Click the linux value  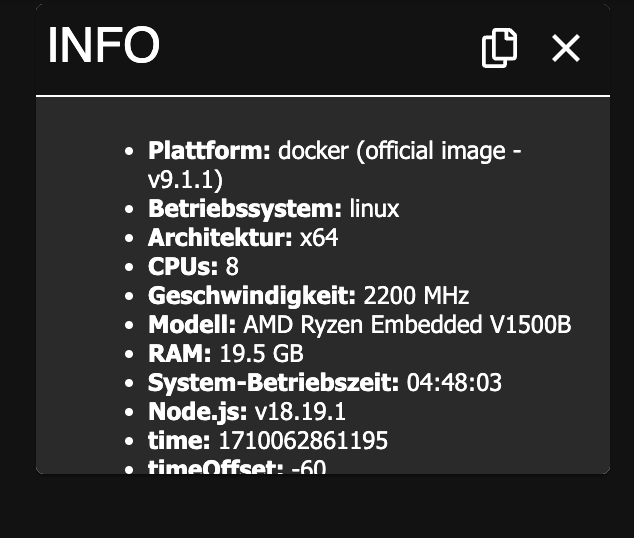[x=374, y=209]
